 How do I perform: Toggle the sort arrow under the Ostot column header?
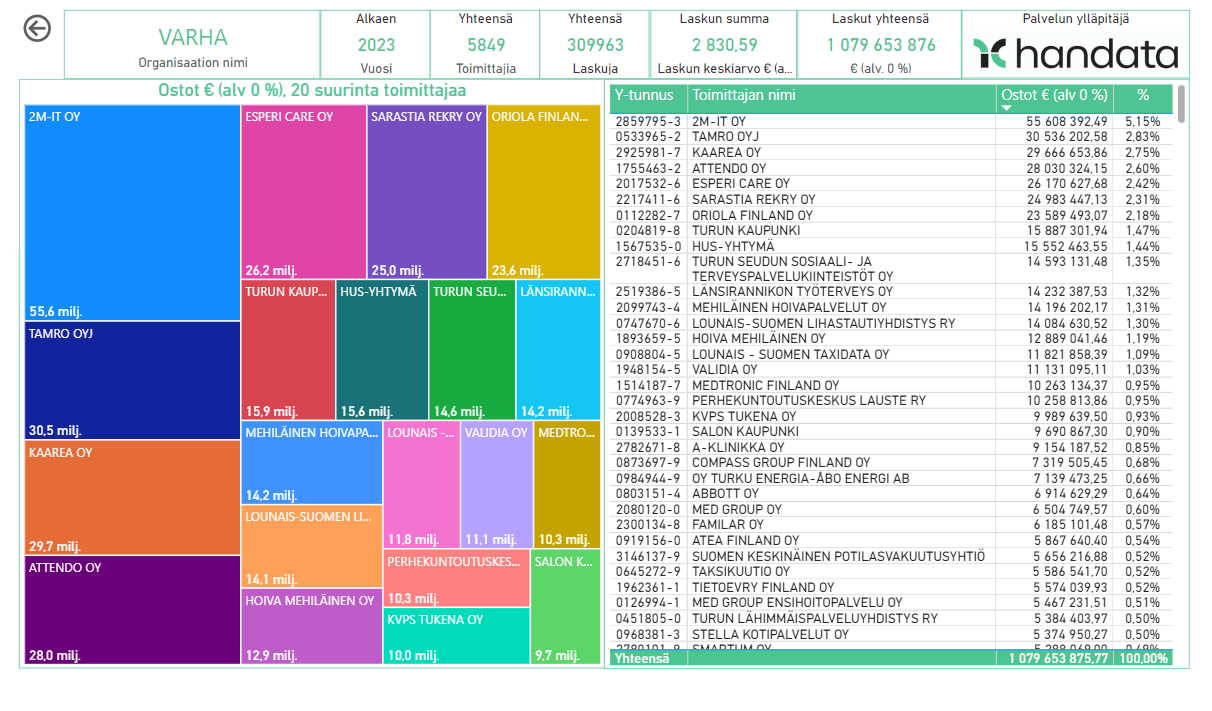1006,108
